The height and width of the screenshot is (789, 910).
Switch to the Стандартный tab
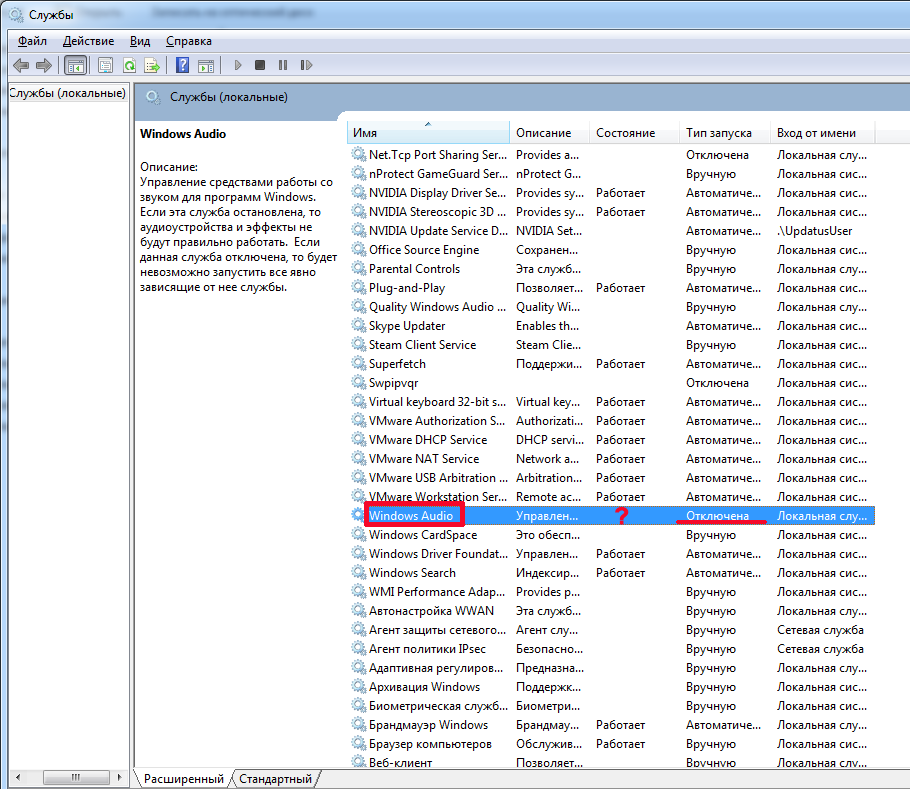coord(275,778)
